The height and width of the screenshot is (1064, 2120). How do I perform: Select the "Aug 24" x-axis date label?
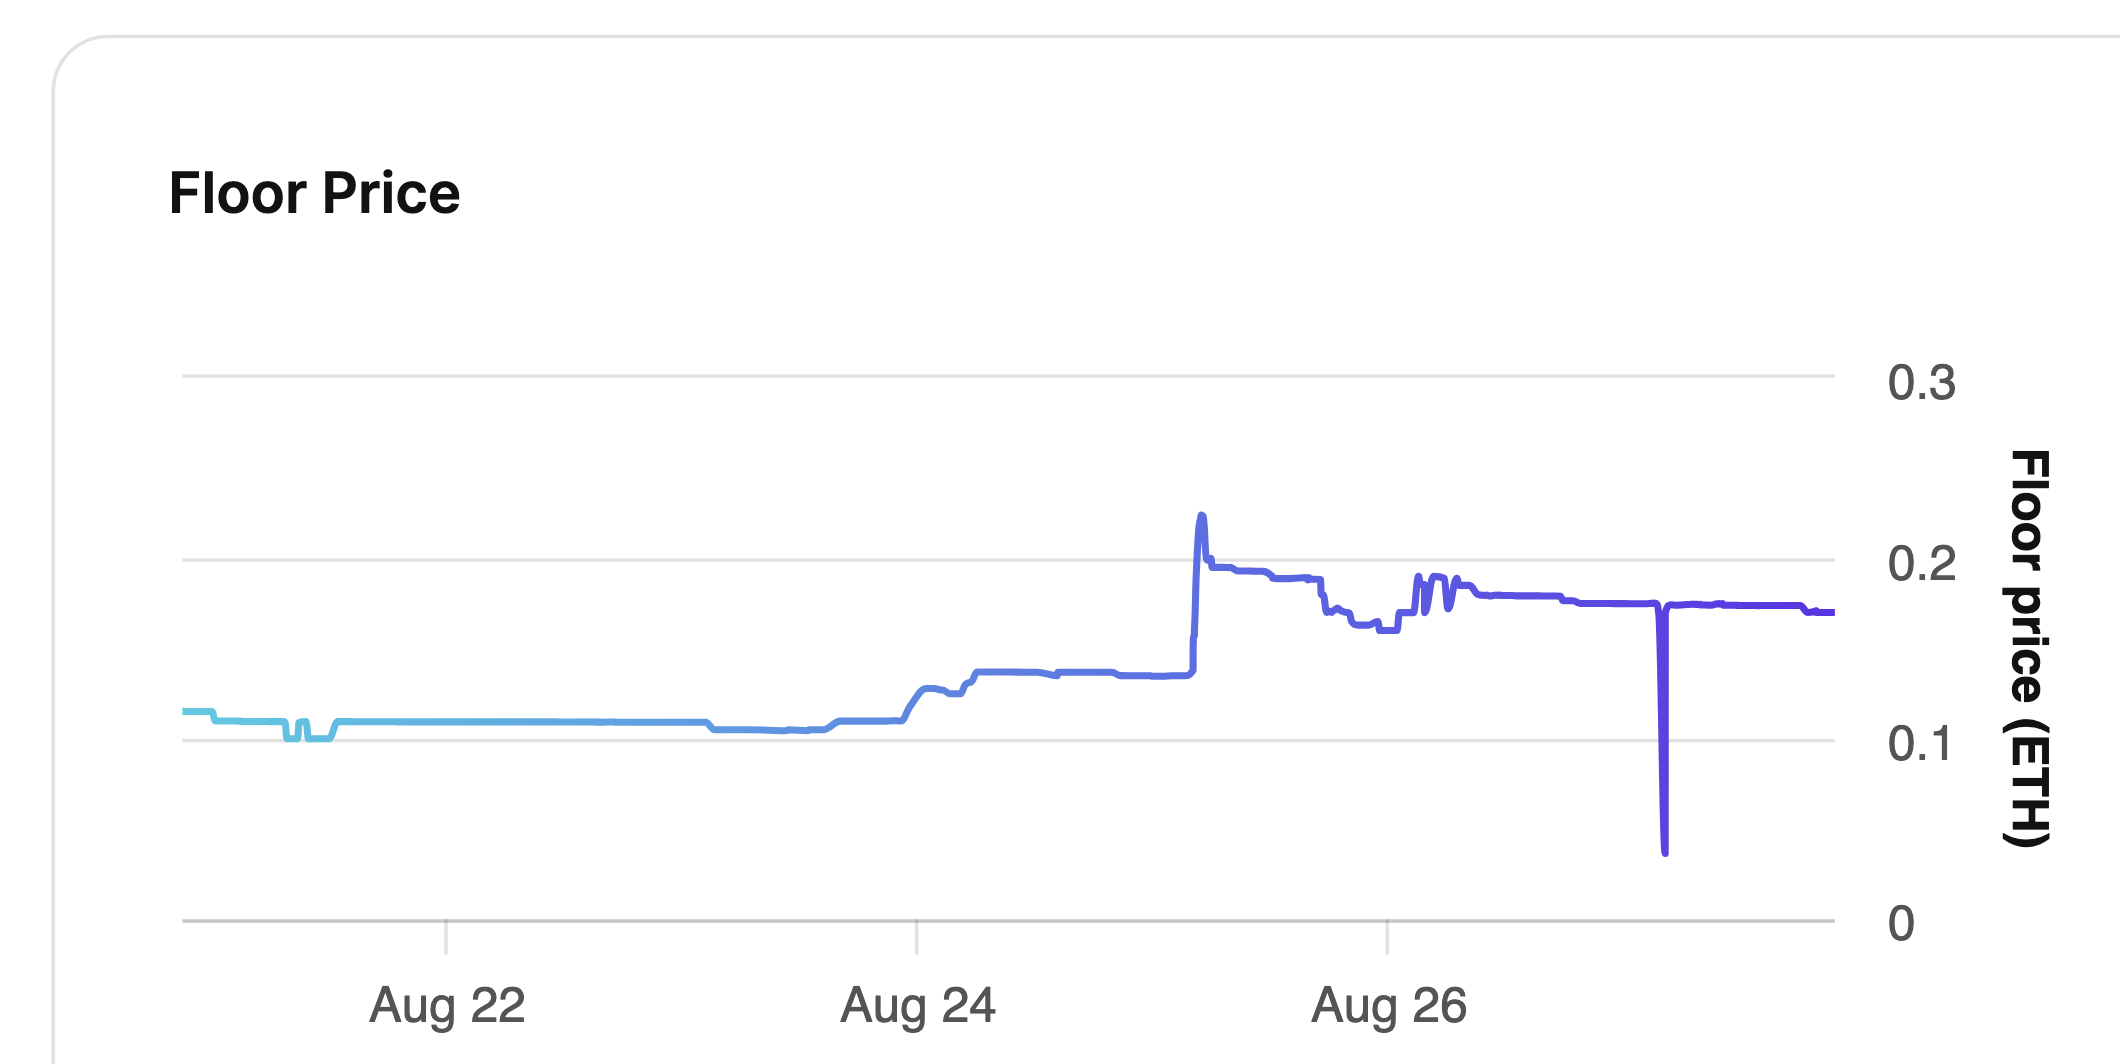pos(918,1006)
